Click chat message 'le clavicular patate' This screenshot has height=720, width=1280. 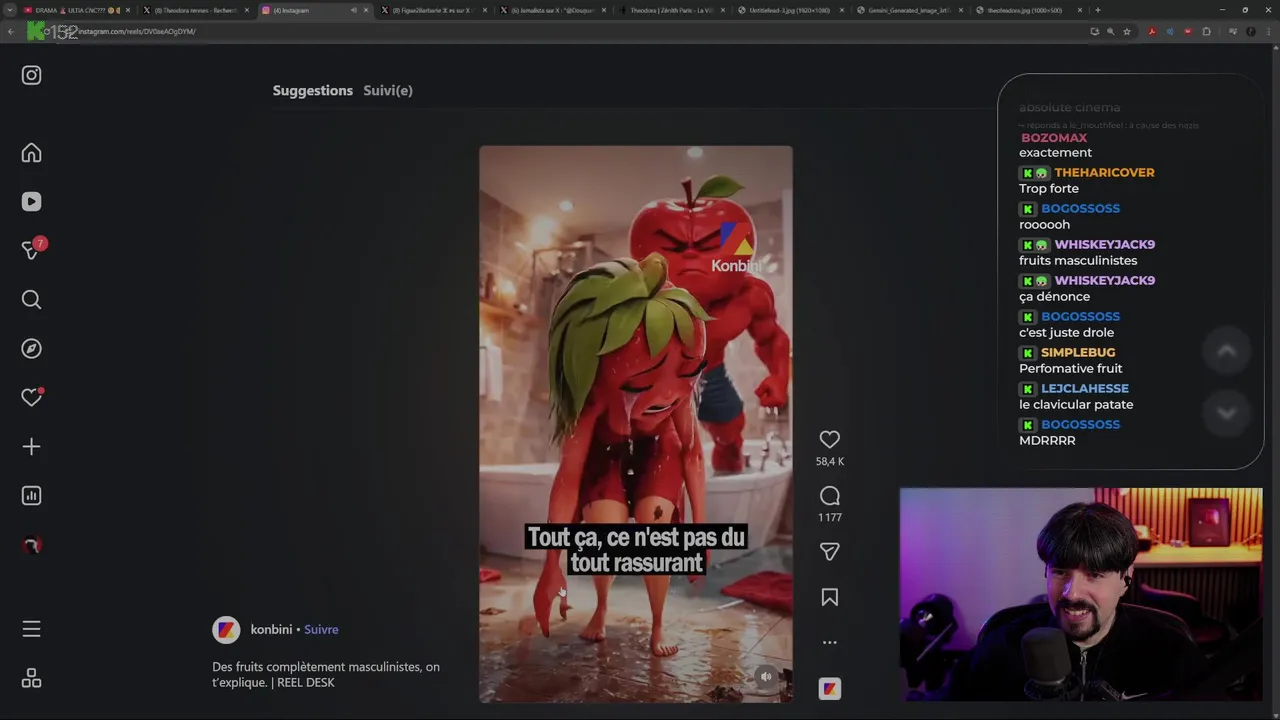click(1076, 404)
